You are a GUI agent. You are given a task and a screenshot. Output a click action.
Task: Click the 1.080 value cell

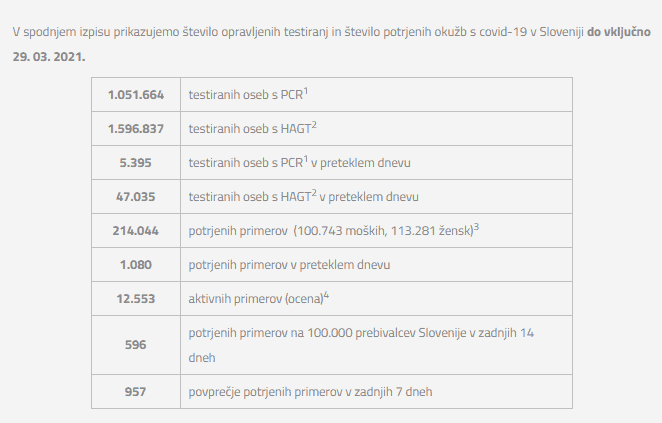(x=136, y=265)
